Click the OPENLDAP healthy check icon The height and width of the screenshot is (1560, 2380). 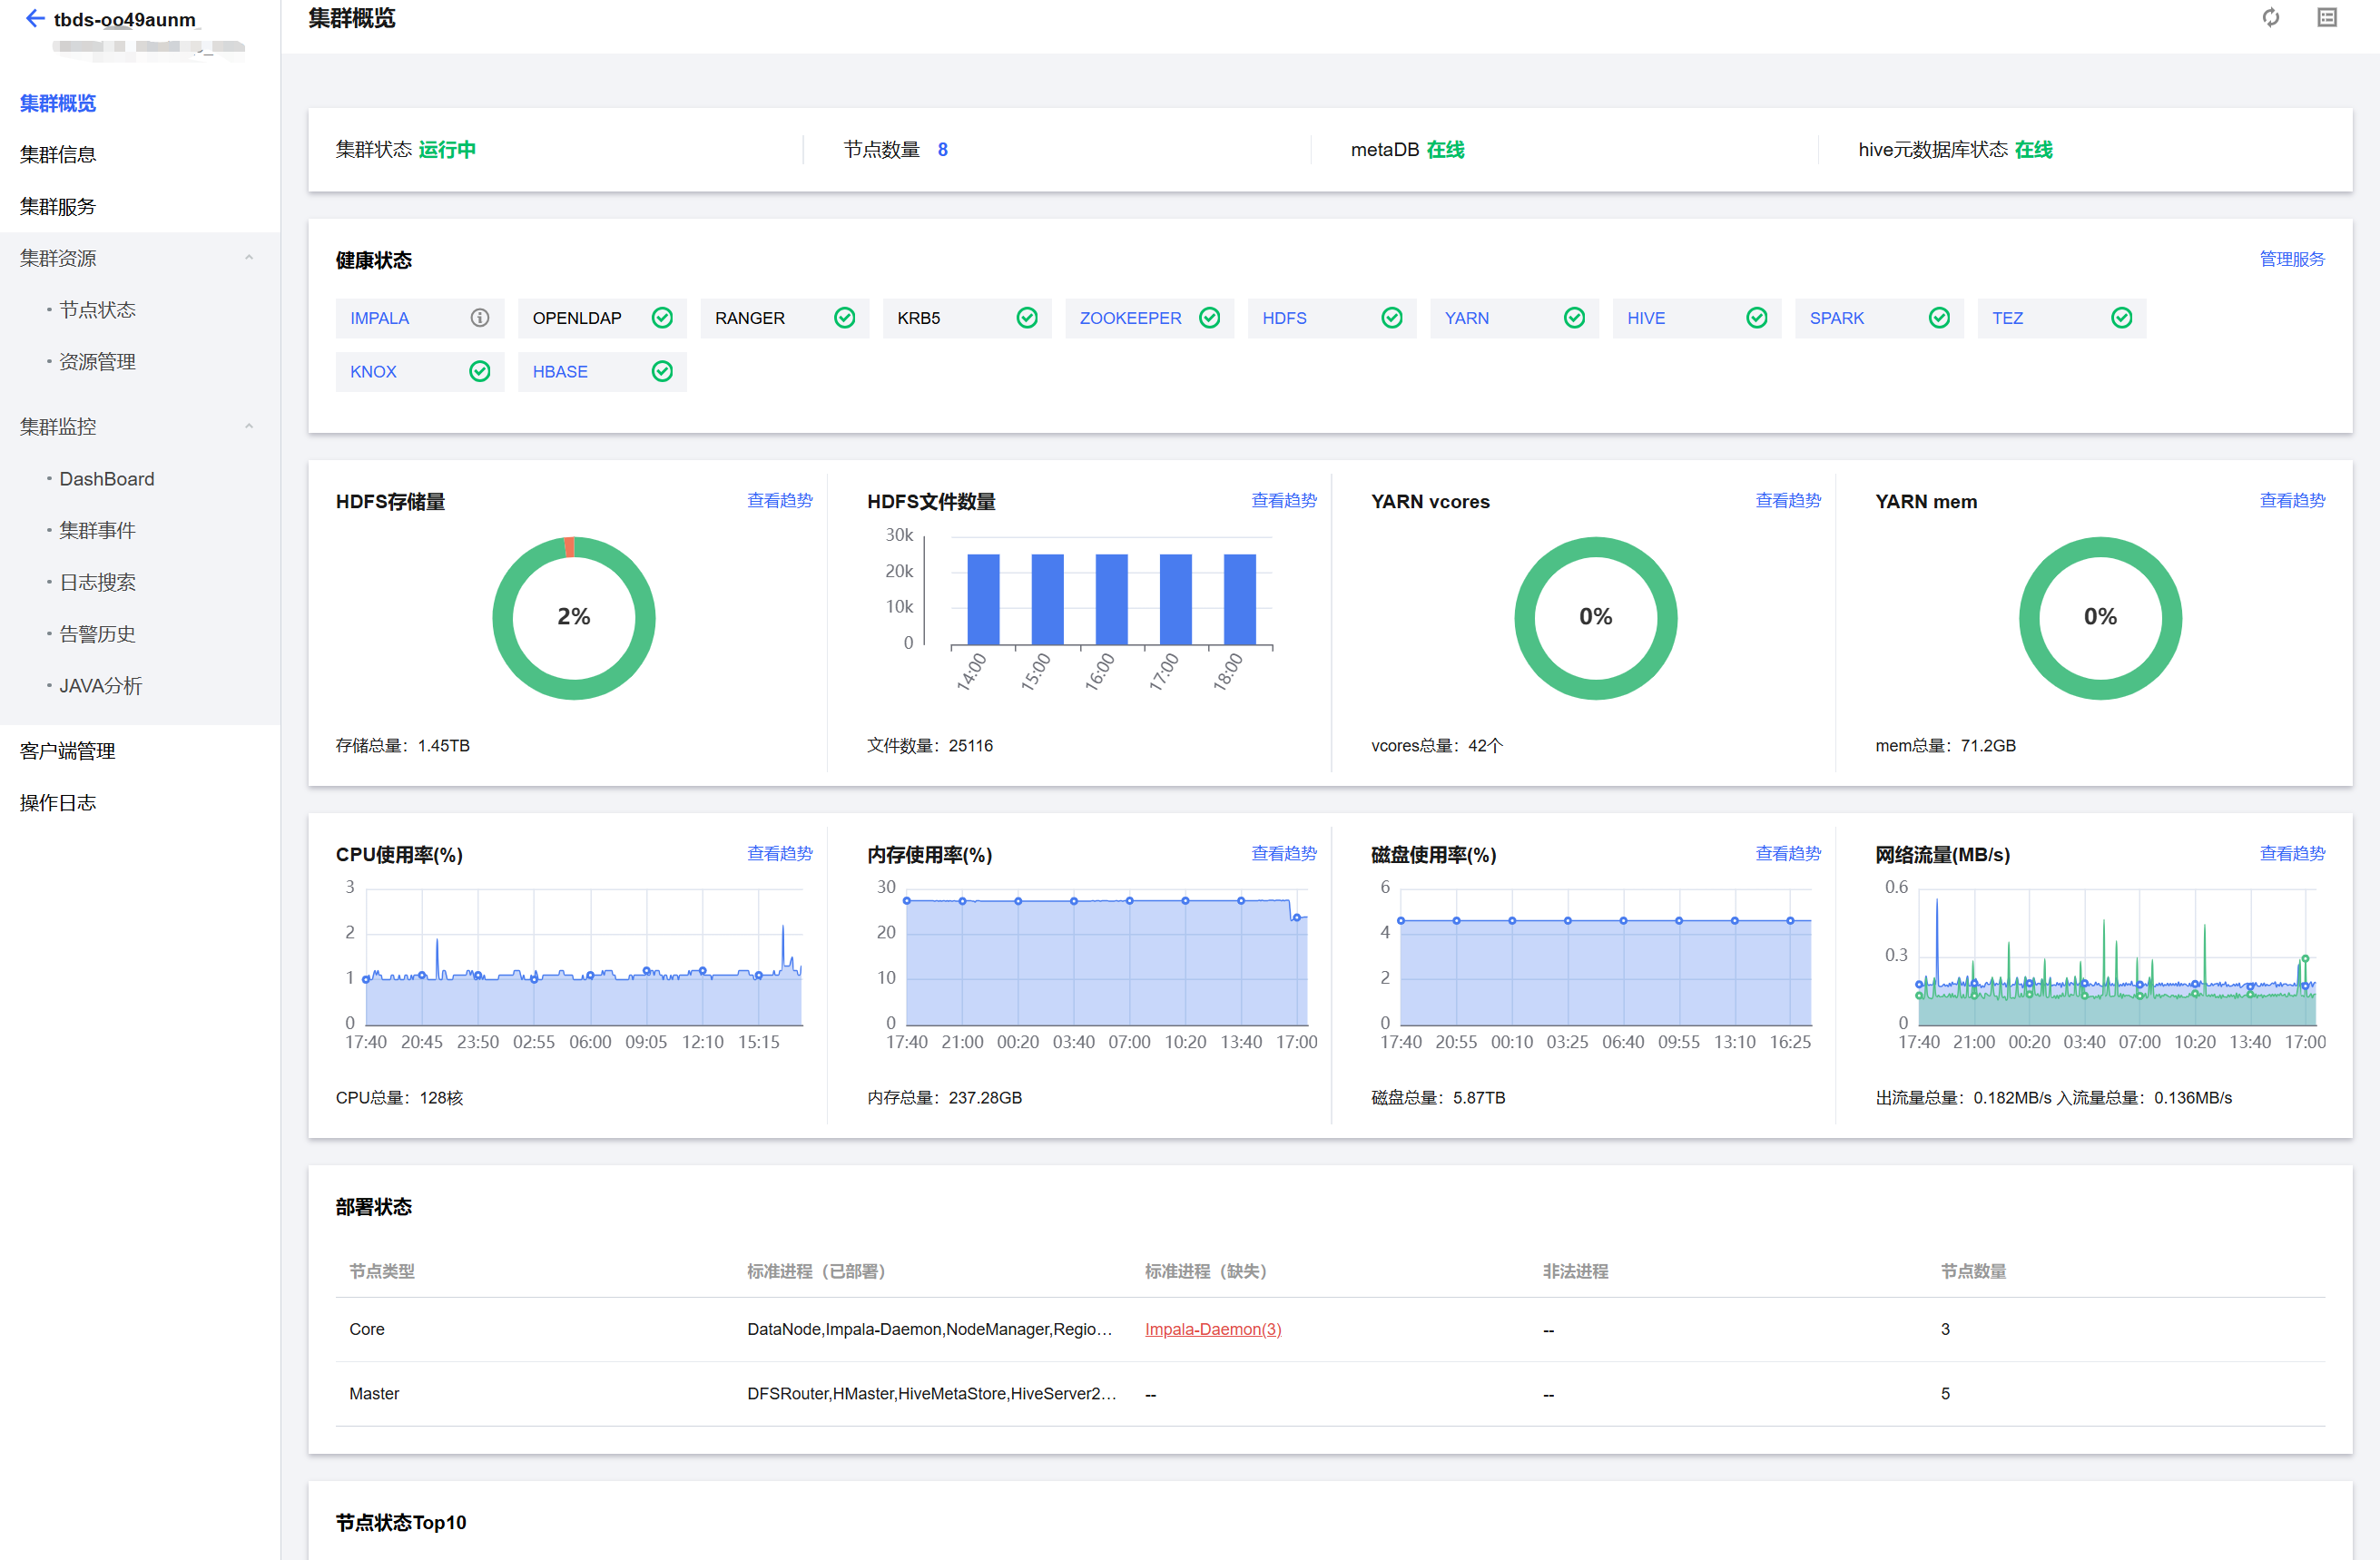662,318
